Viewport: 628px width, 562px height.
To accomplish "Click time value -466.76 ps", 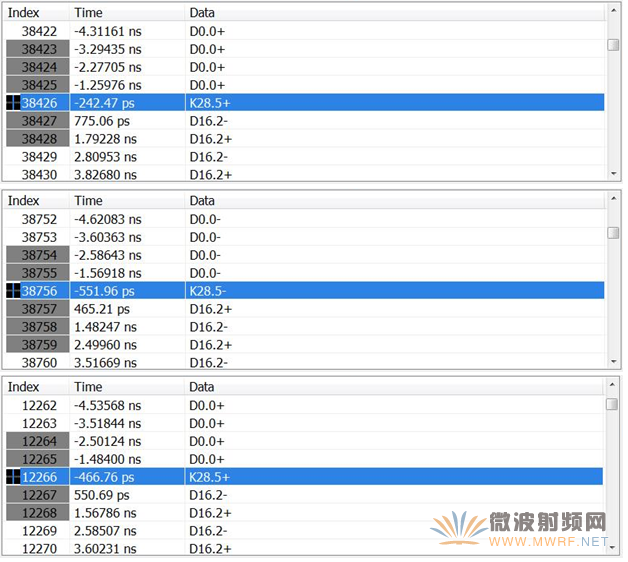I will tap(104, 477).
